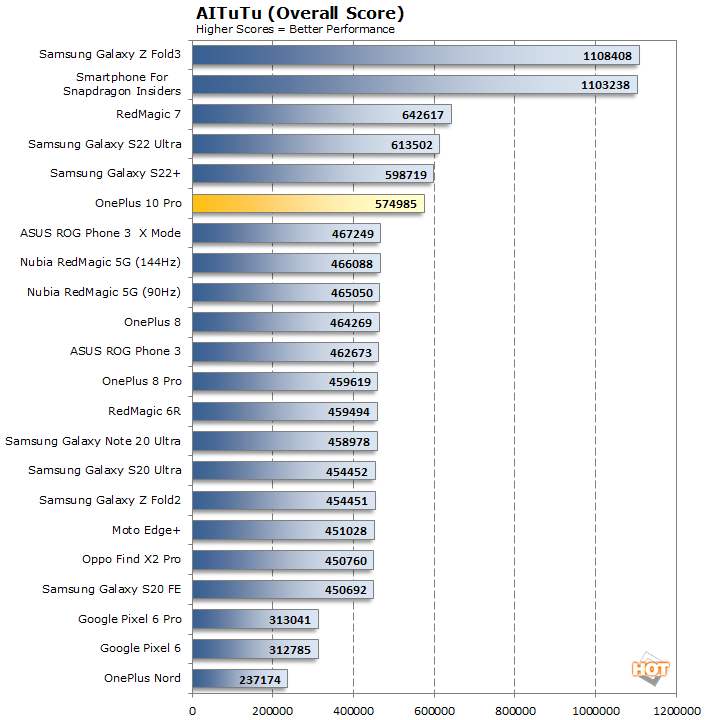Select the OnePlus 8 Pro label
This screenshot has height=720, width=708.
tap(142, 381)
